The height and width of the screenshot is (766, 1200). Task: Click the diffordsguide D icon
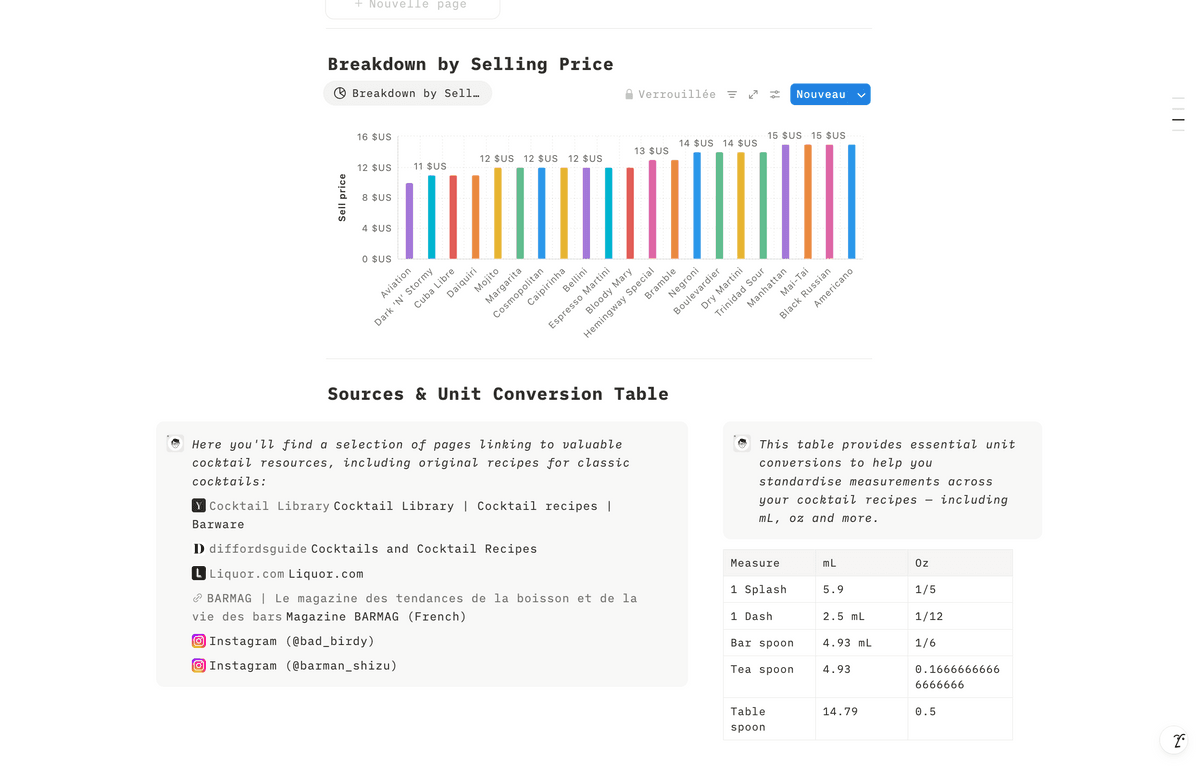199,549
